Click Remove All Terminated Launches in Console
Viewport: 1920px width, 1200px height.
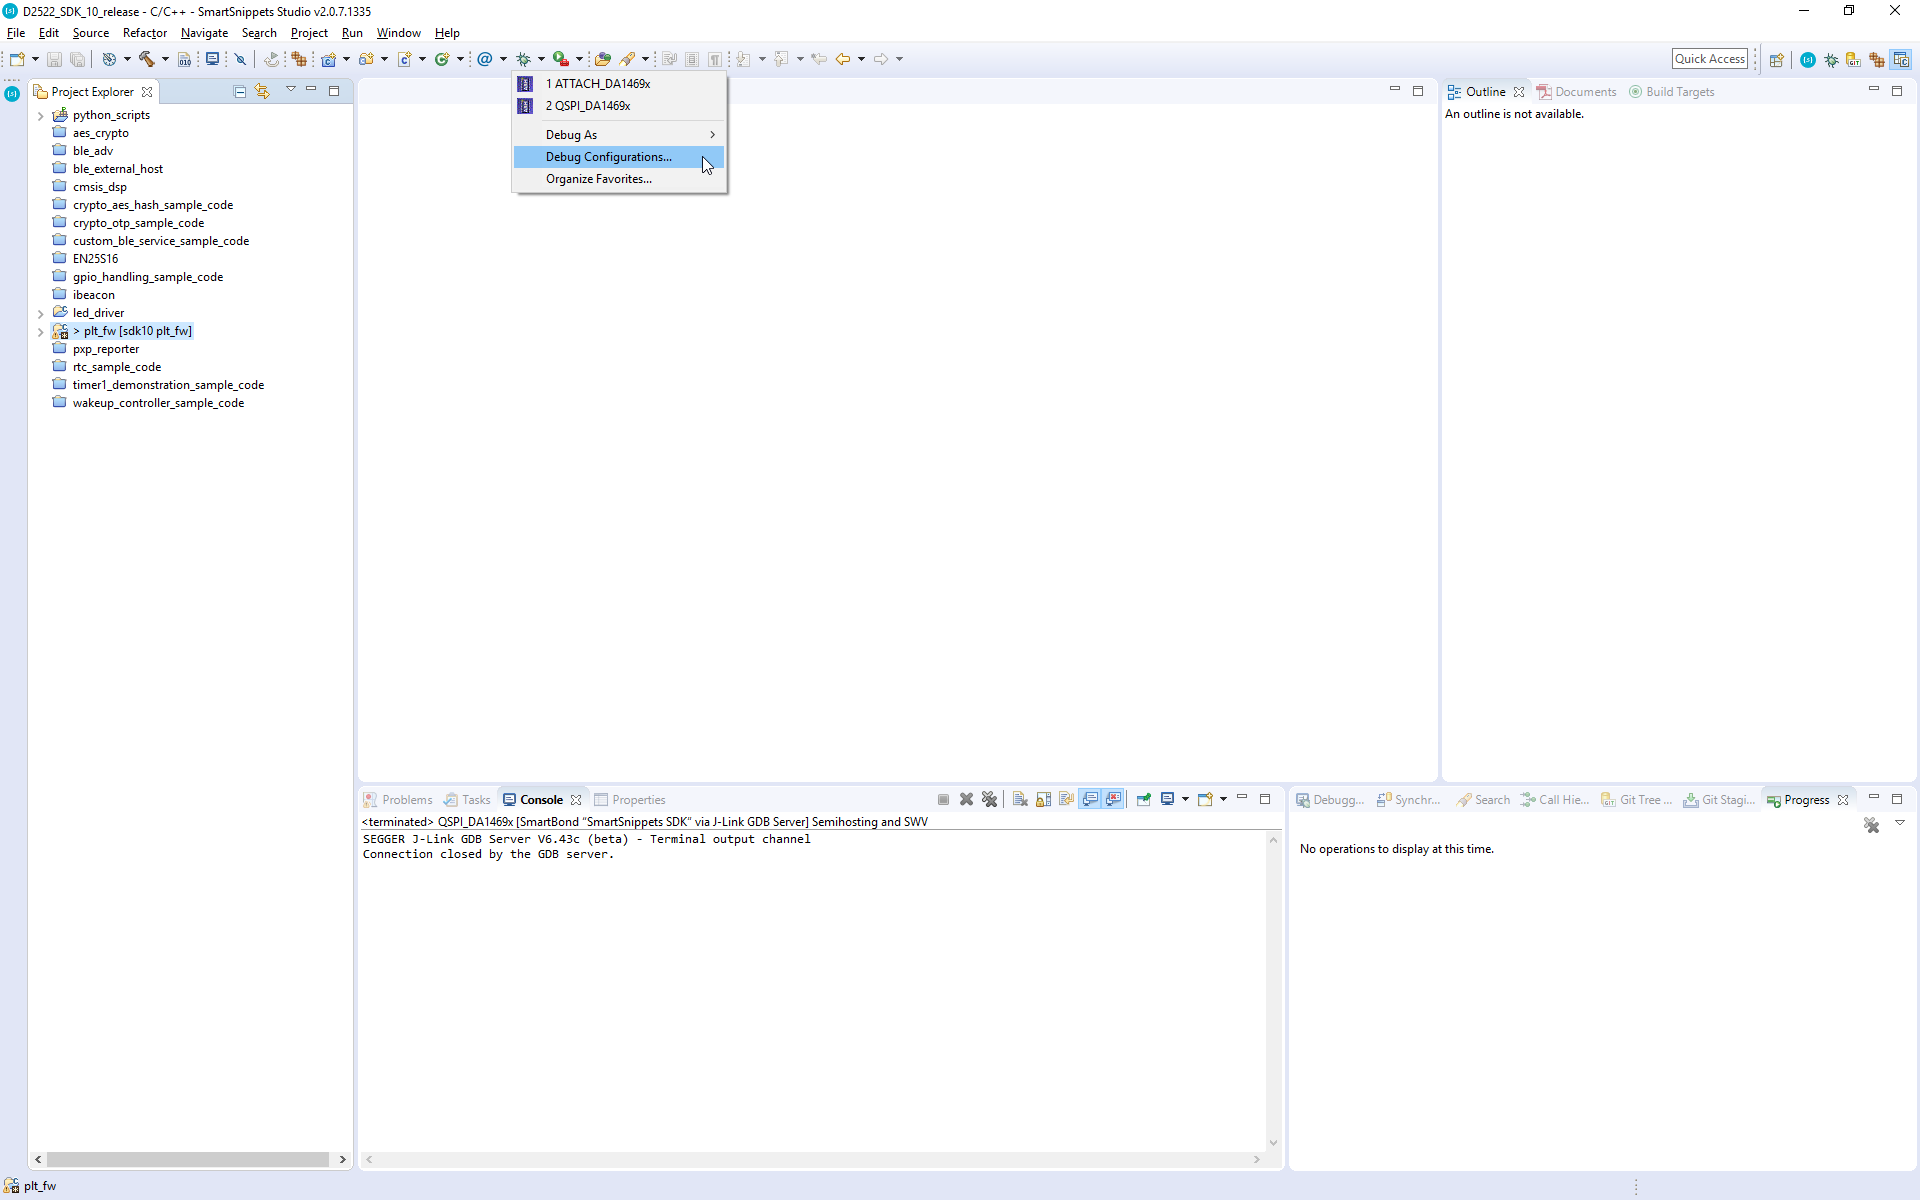989,799
